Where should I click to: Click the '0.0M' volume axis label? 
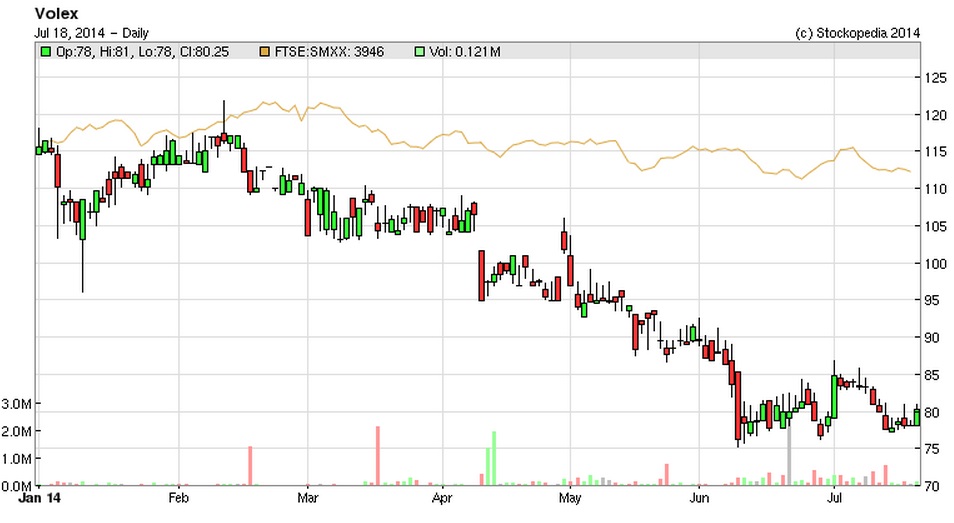point(17,485)
